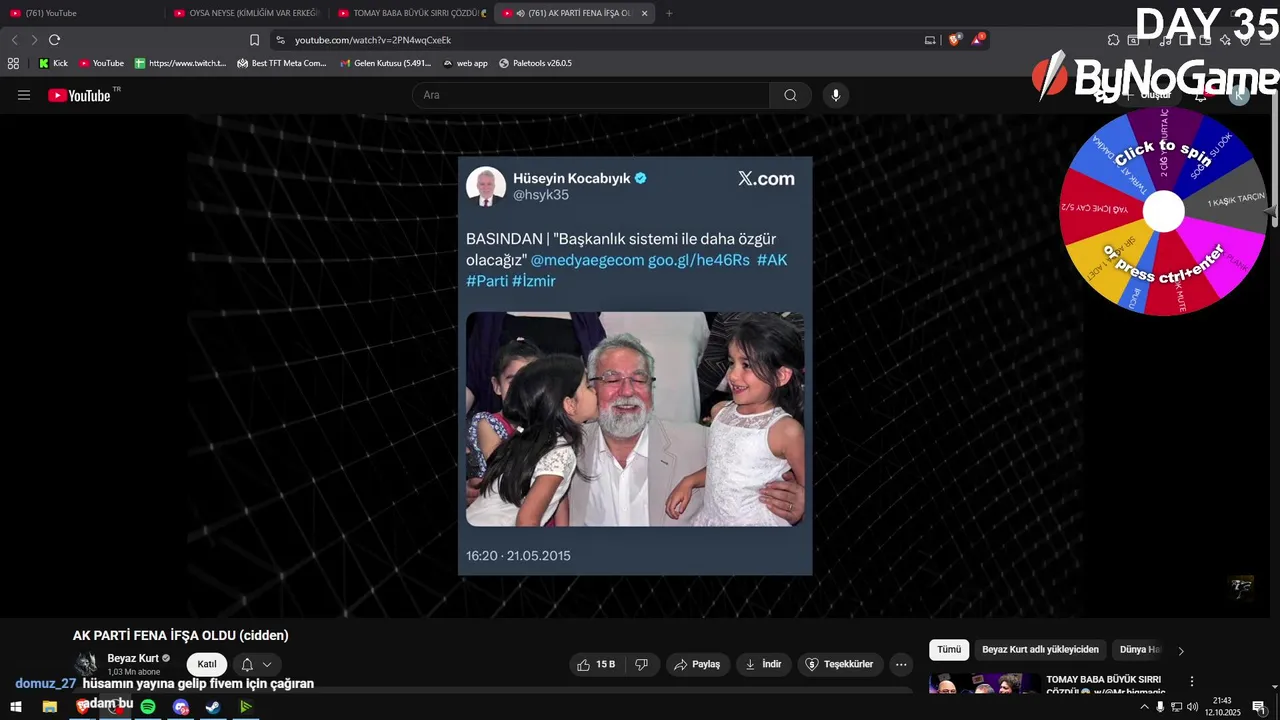
Task: Open the volume speaker tray icon
Action: (x=1192, y=707)
